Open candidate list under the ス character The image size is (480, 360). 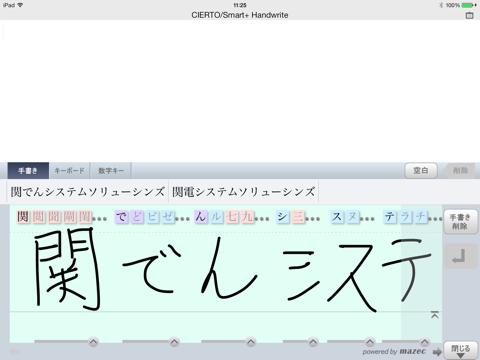pyautogui.click(x=370, y=342)
